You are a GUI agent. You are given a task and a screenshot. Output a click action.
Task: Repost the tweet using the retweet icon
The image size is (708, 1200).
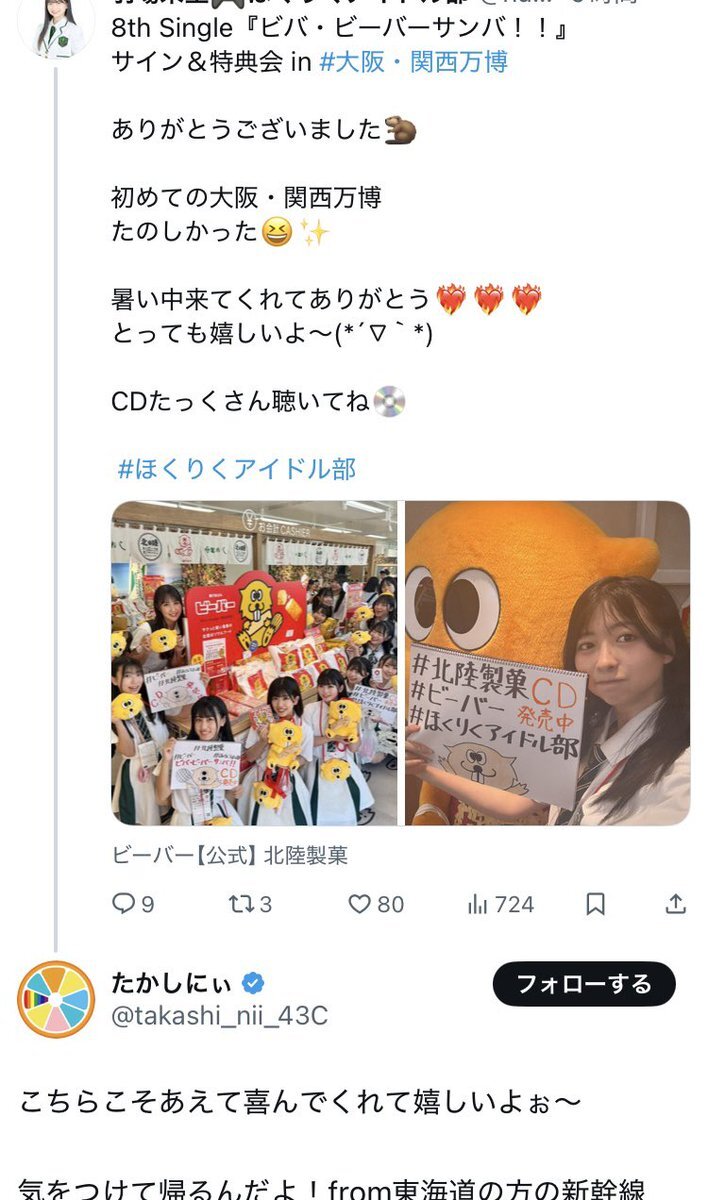(x=242, y=904)
